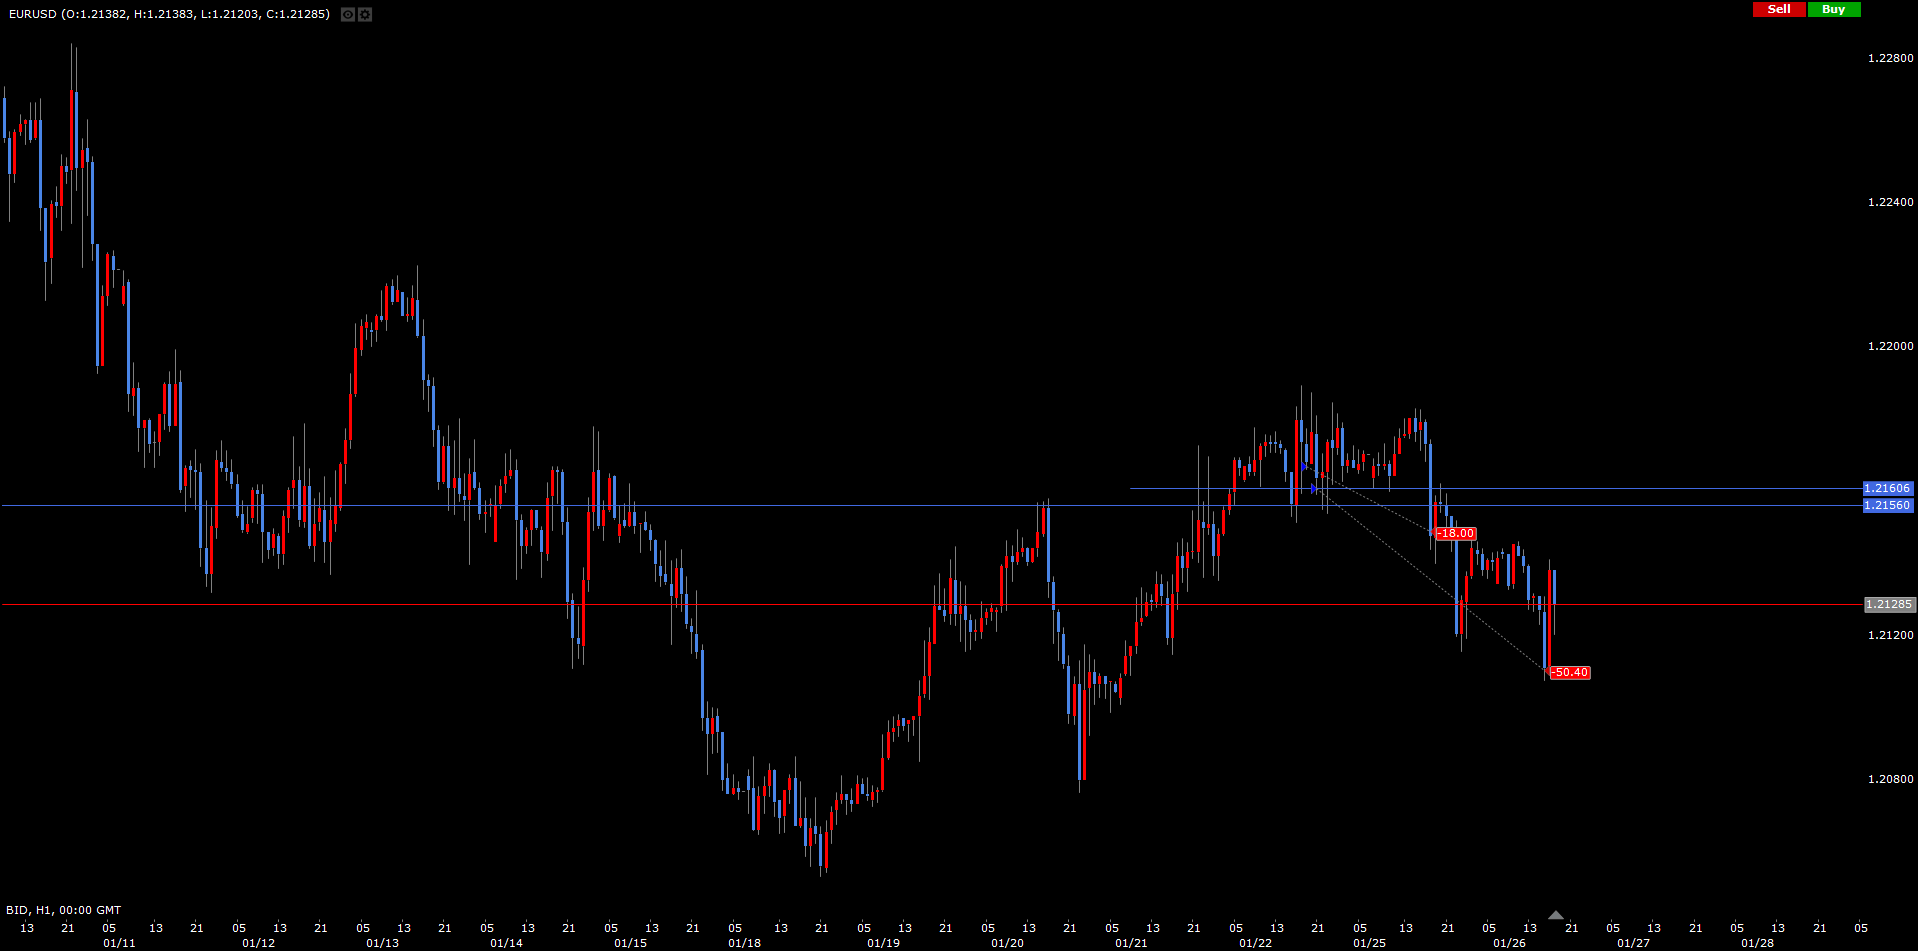Click the grey 1.21285 current price label
Screen dimensions: 1918x951
tap(1889, 605)
